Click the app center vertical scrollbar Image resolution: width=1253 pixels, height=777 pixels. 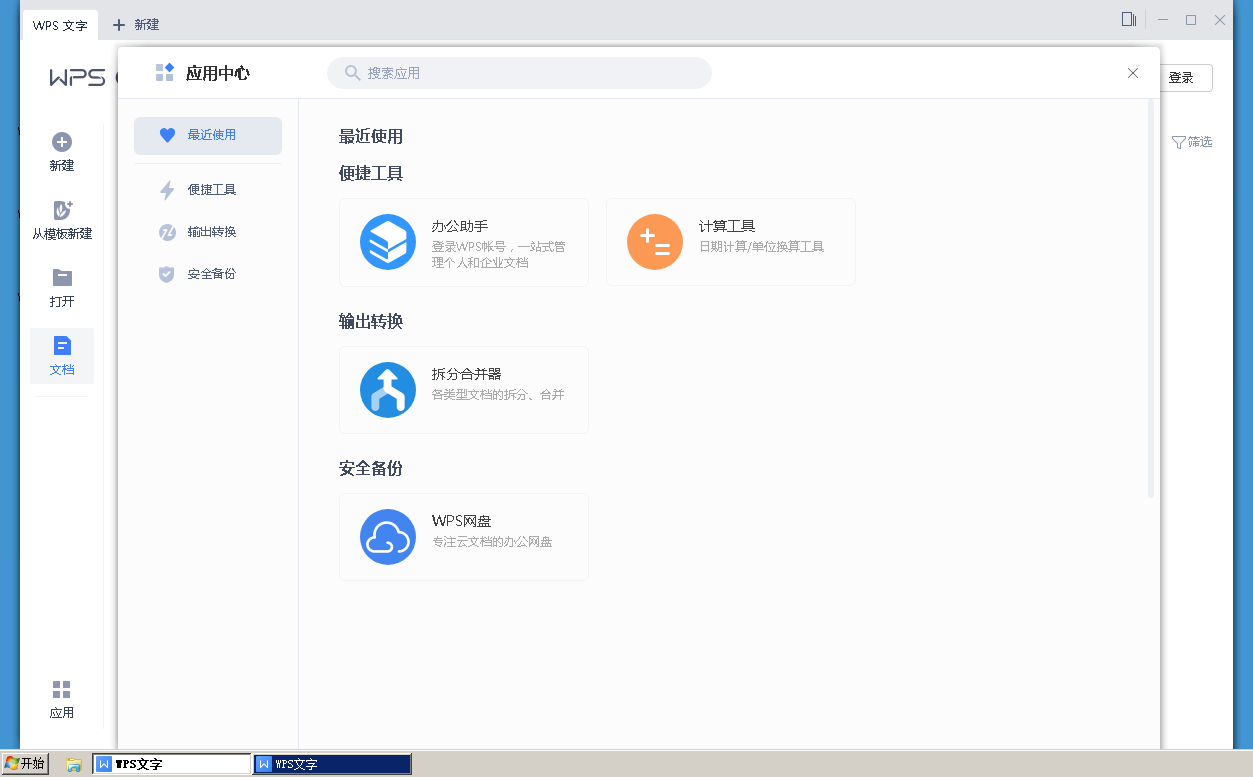[x=1151, y=298]
